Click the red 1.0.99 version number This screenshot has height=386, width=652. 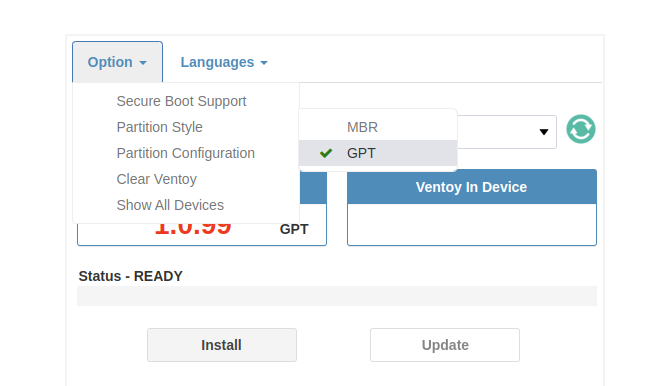point(193,230)
